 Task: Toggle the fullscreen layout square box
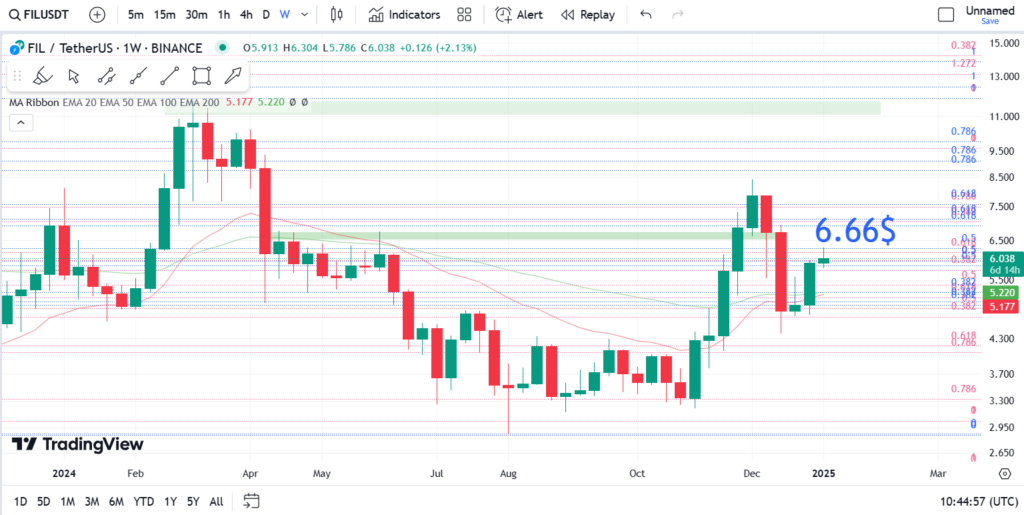click(x=946, y=15)
